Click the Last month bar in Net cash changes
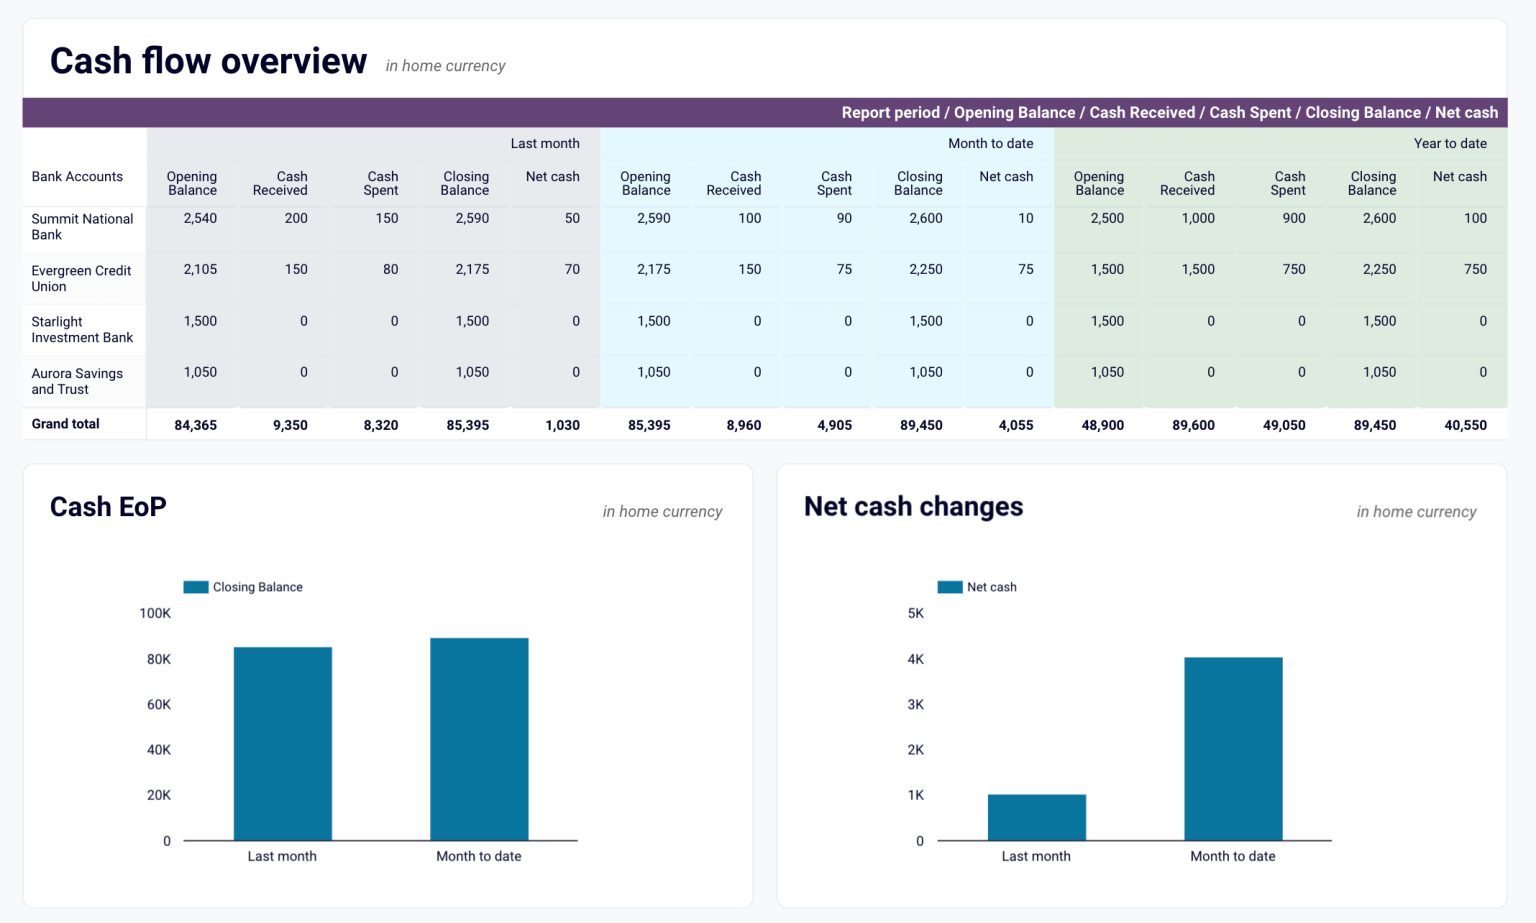Screen dimensions: 1536x923 pos(1036,817)
